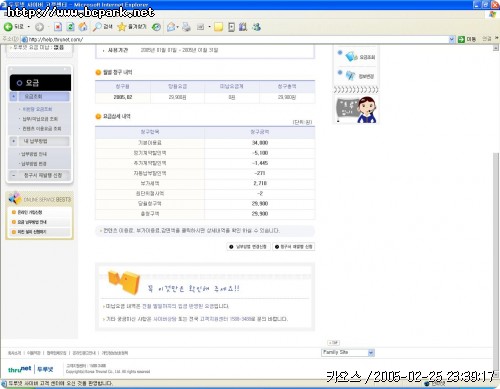500x389 pixels.
Task: Open 납부방법 변경 submenu link
Action: 34,164
